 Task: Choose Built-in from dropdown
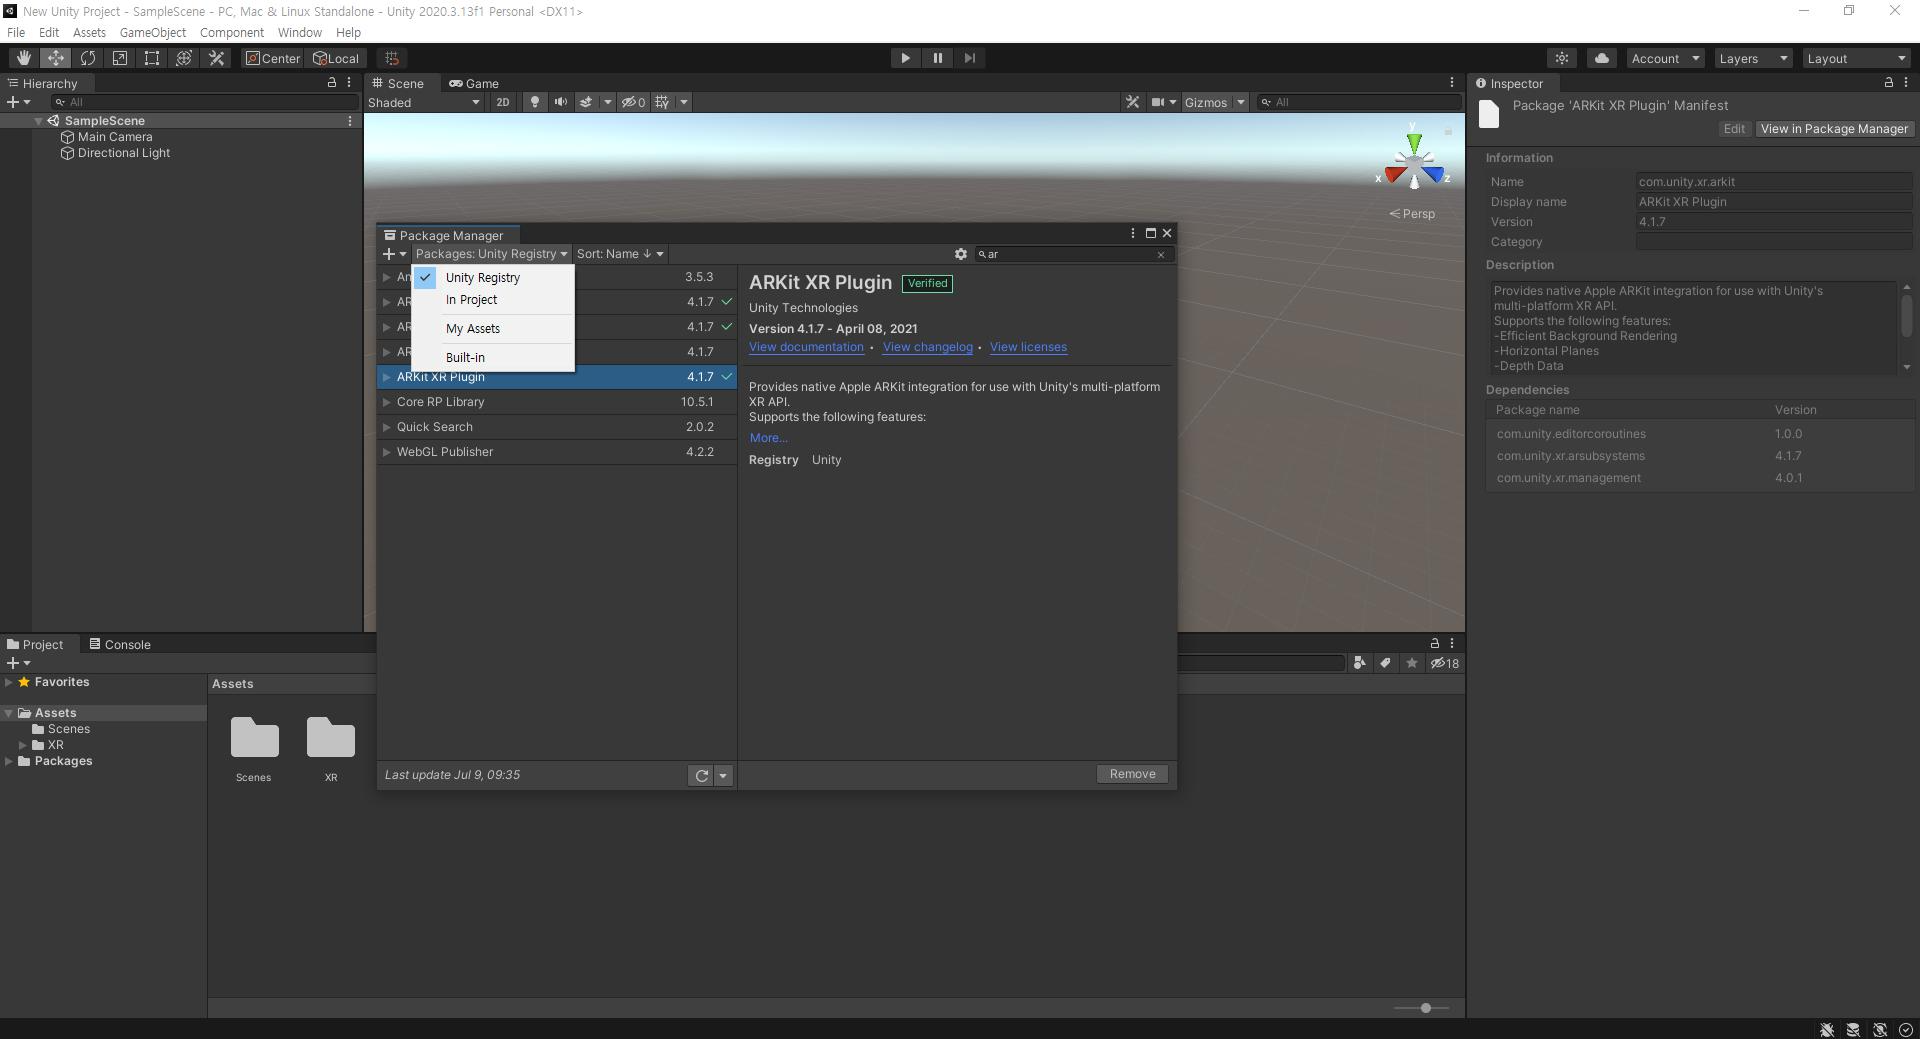[x=492, y=357]
